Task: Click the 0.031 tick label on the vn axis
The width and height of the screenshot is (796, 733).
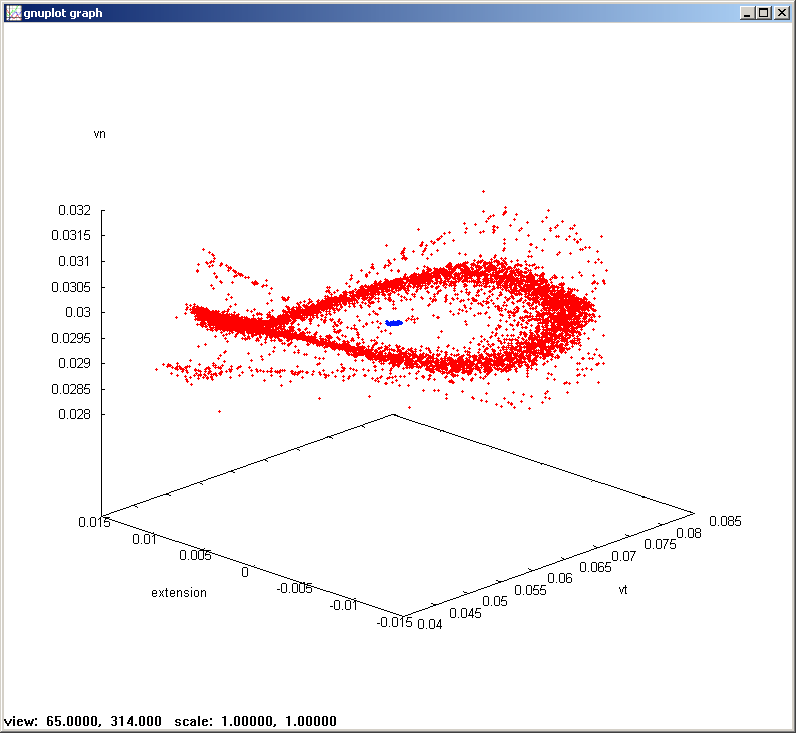Action: (x=74, y=261)
